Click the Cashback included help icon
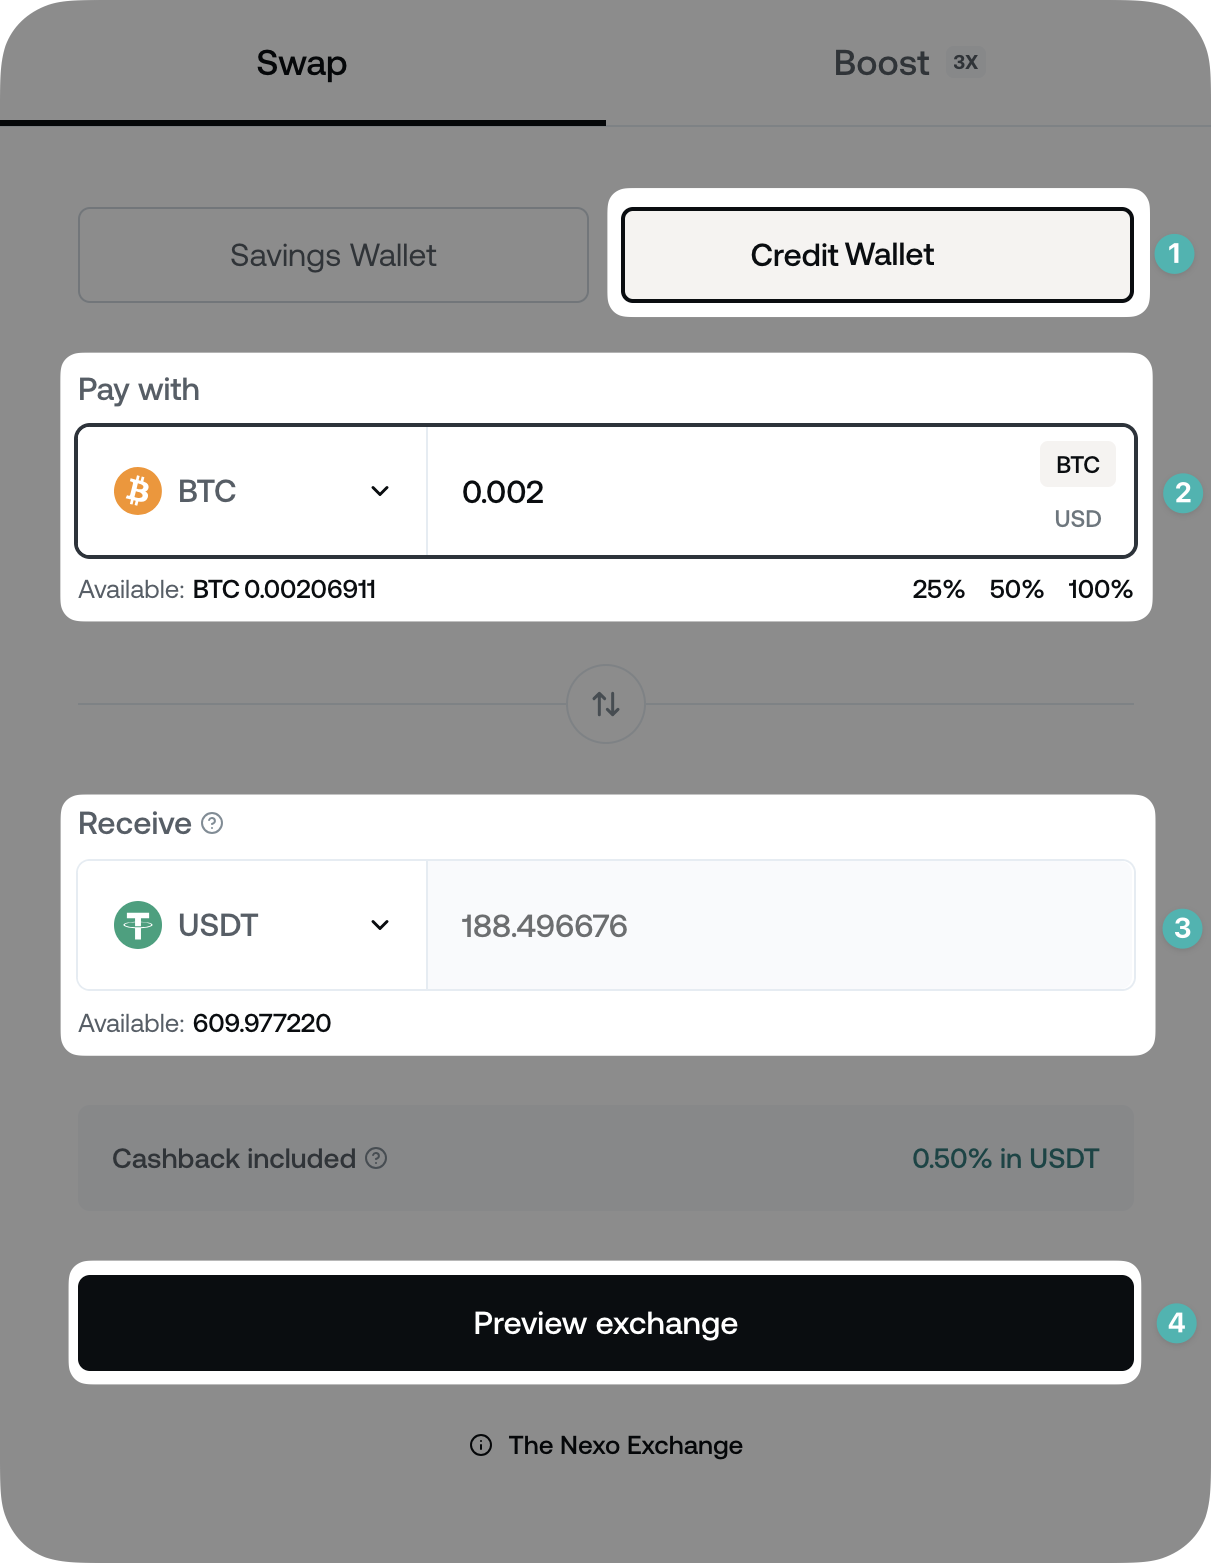 tap(375, 1158)
